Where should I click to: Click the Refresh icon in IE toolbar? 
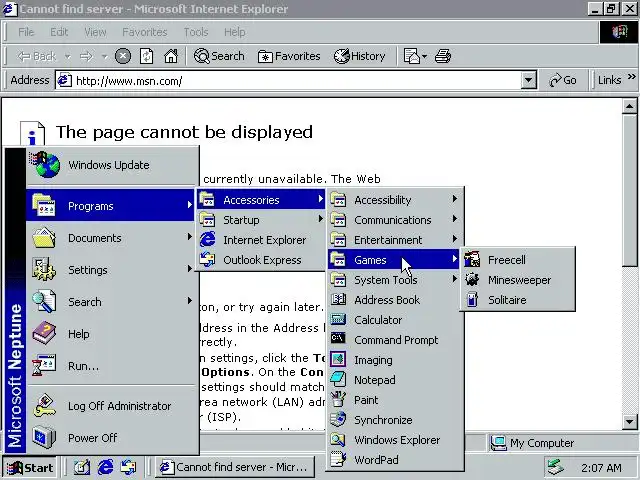[x=147, y=56]
